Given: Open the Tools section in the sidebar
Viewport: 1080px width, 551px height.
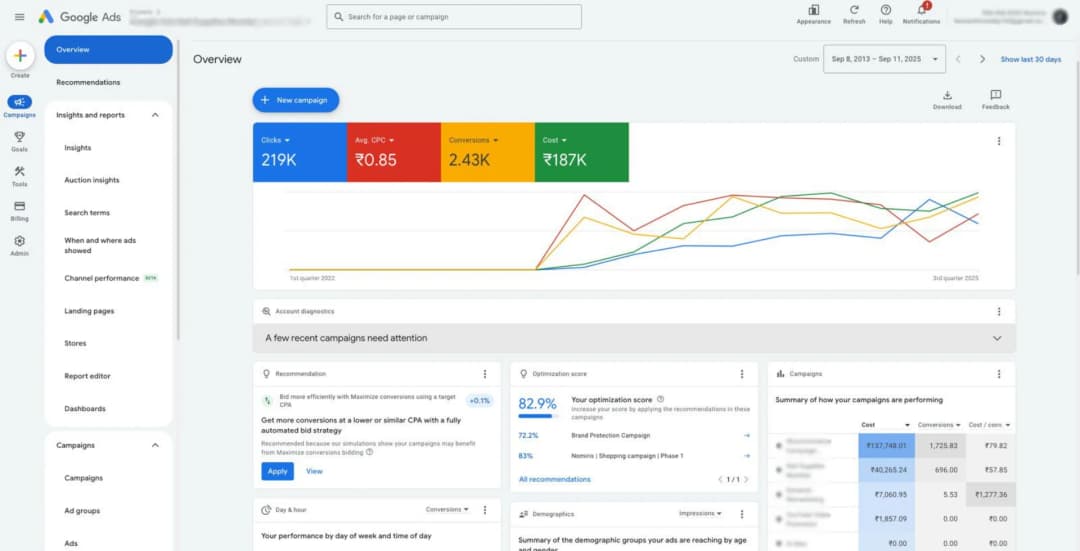Looking at the screenshot, I should click(x=19, y=172).
